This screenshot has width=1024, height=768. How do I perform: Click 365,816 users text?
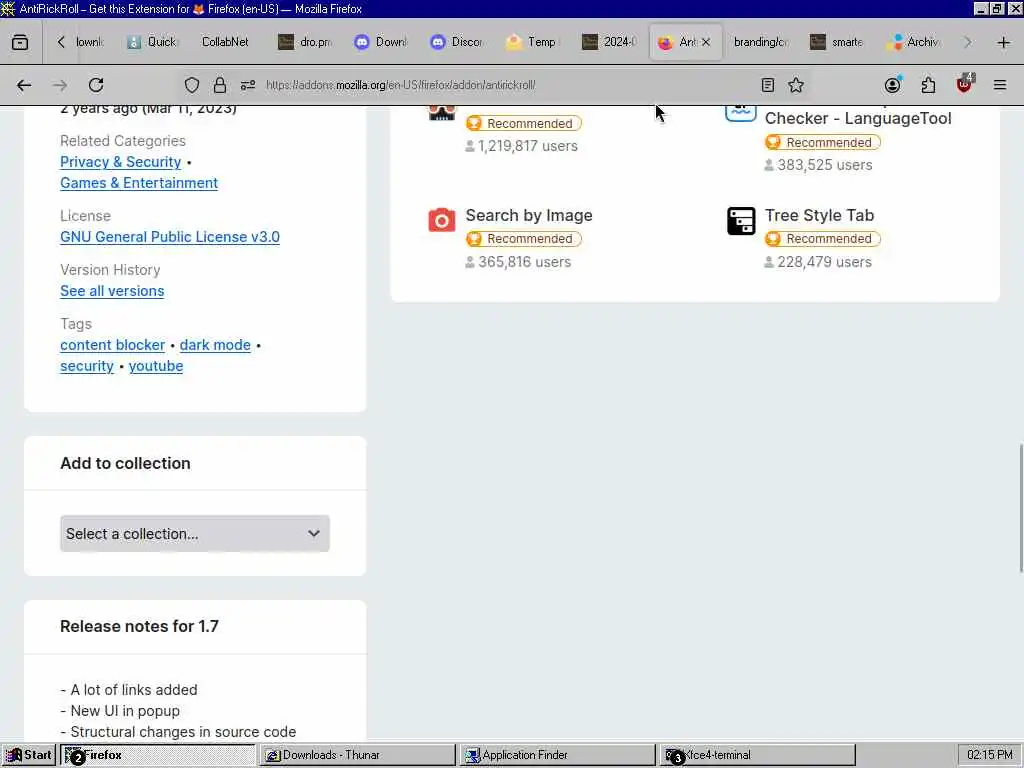coord(524,262)
